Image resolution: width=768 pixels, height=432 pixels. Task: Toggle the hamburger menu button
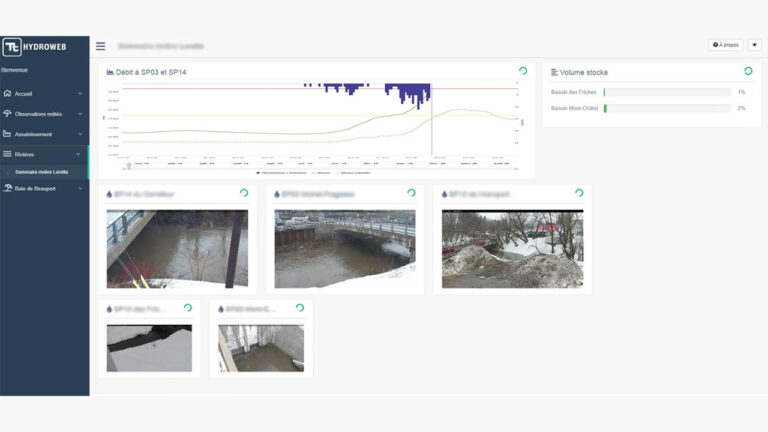pos(100,46)
